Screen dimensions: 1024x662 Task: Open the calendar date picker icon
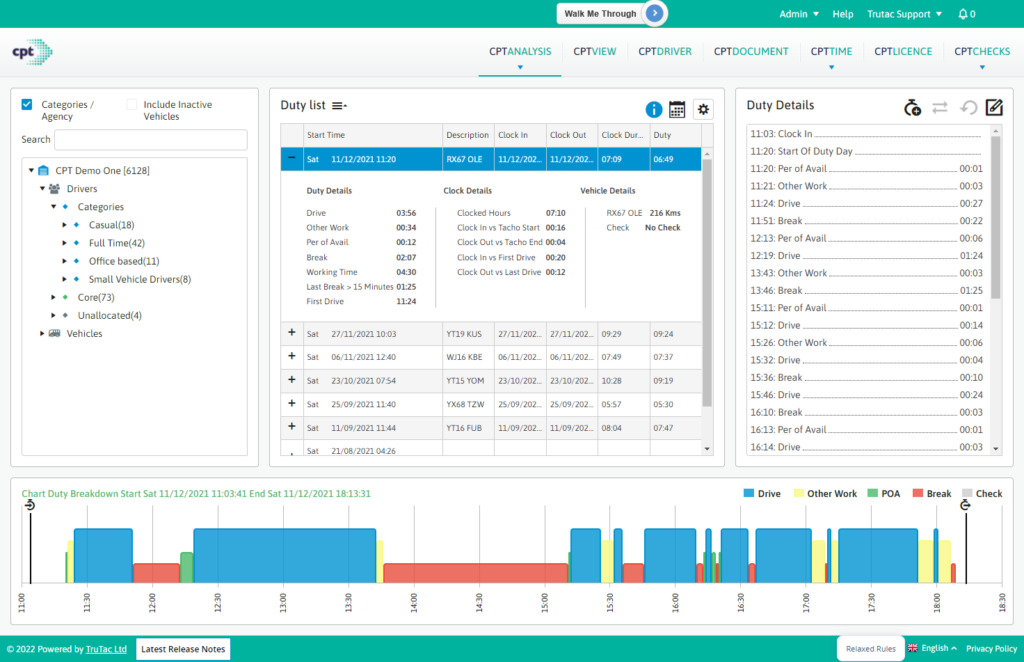[x=677, y=110]
